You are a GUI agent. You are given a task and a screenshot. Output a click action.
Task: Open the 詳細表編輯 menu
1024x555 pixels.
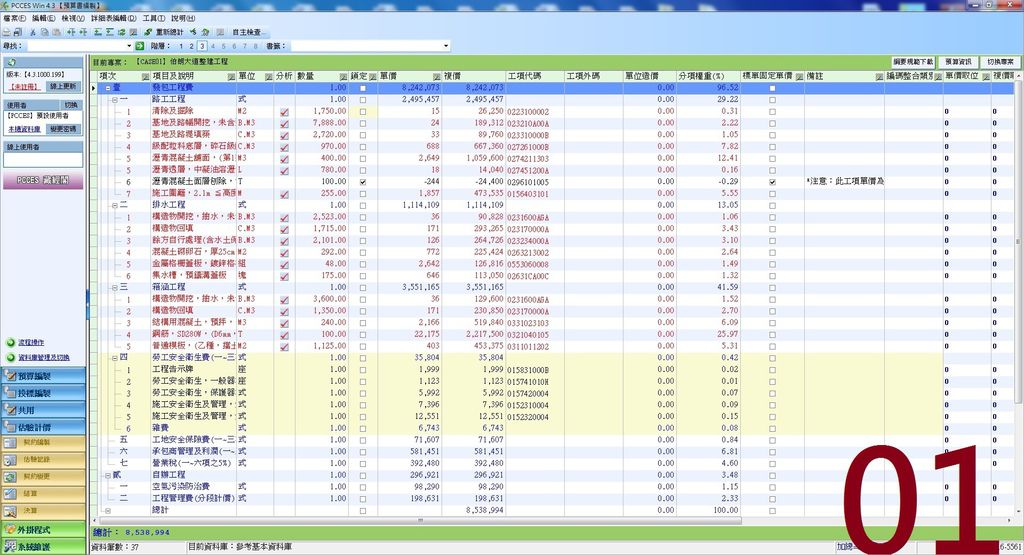114,18
